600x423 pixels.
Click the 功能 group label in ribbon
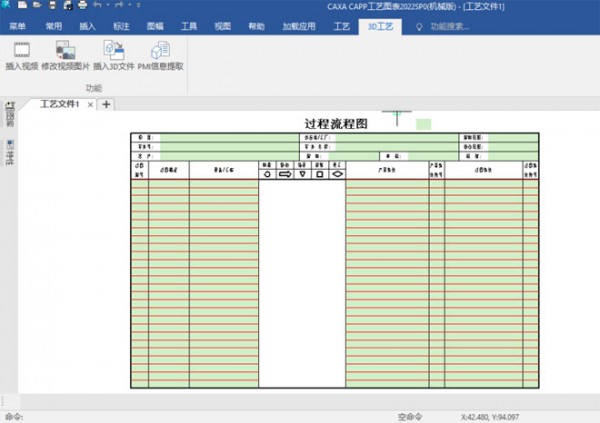(93, 88)
